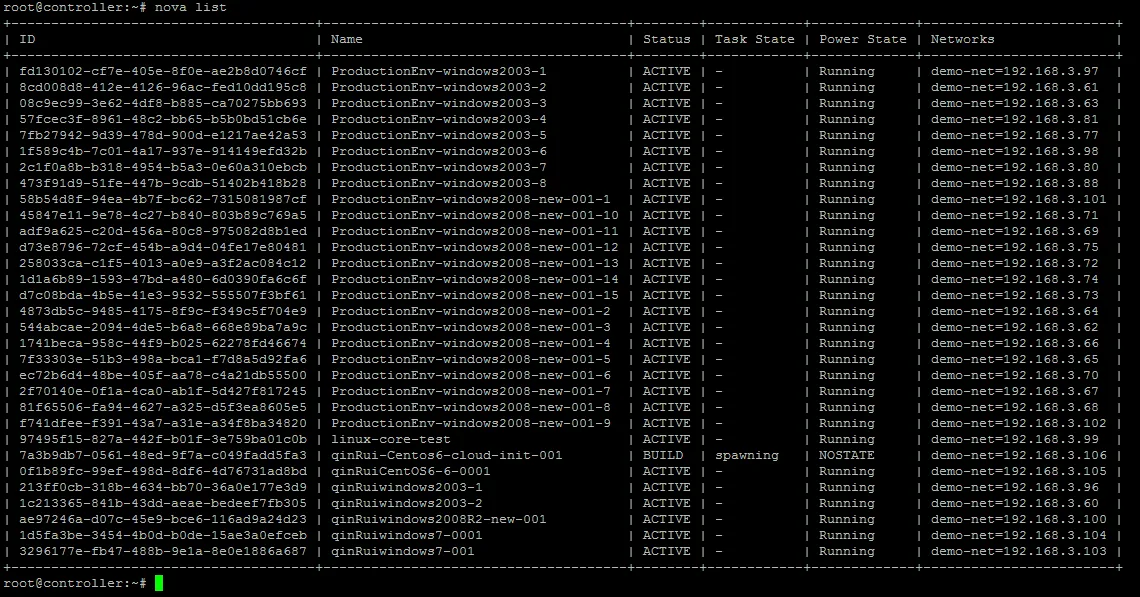Click name ProductionEnv-windows2008-new-001-13
1140x597 pixels.
point(475,263)
